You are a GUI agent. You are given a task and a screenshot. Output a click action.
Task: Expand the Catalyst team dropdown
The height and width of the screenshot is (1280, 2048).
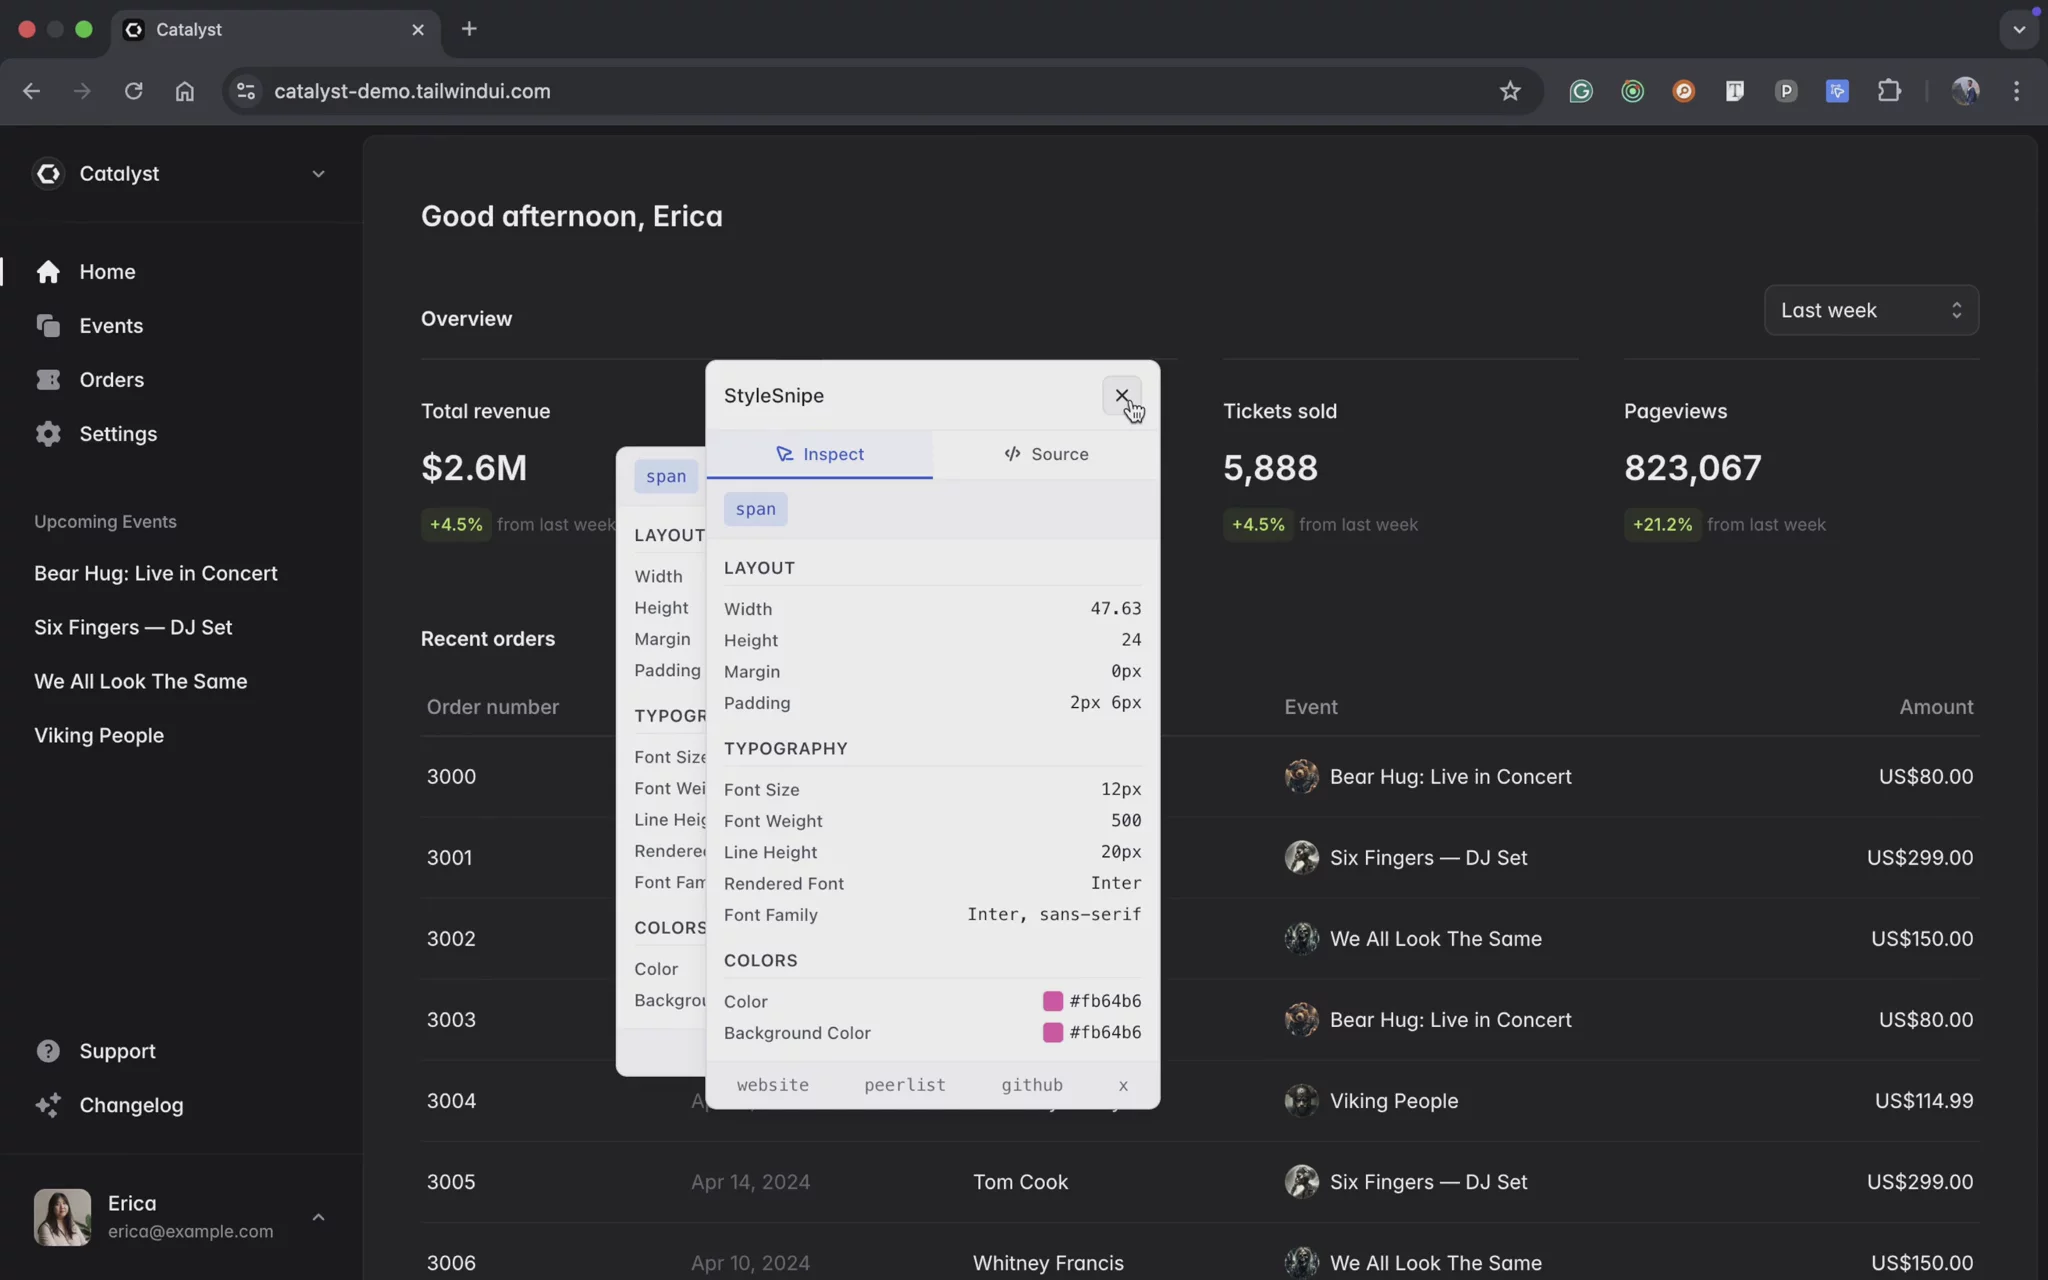[x=318, y=174]
